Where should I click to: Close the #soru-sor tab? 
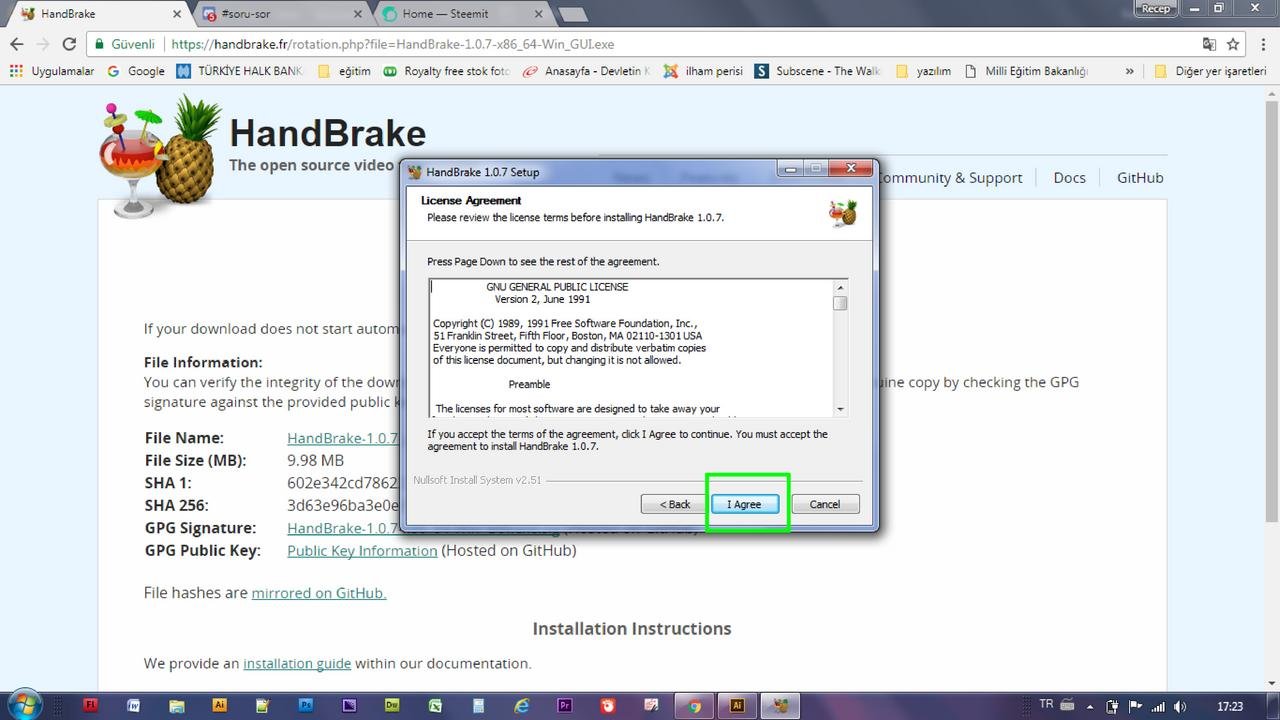pyautogui.click(x=359, y=14)
